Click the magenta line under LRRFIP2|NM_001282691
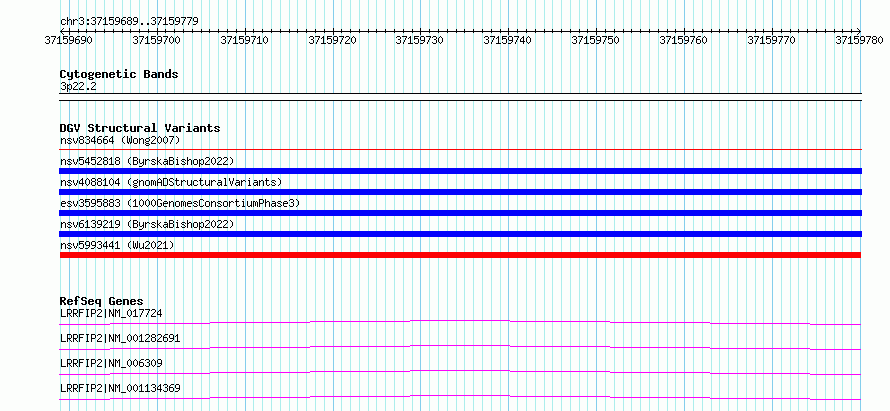Image resolution: width=890 pixels, height=411 pixels. (x=460, y=347)
